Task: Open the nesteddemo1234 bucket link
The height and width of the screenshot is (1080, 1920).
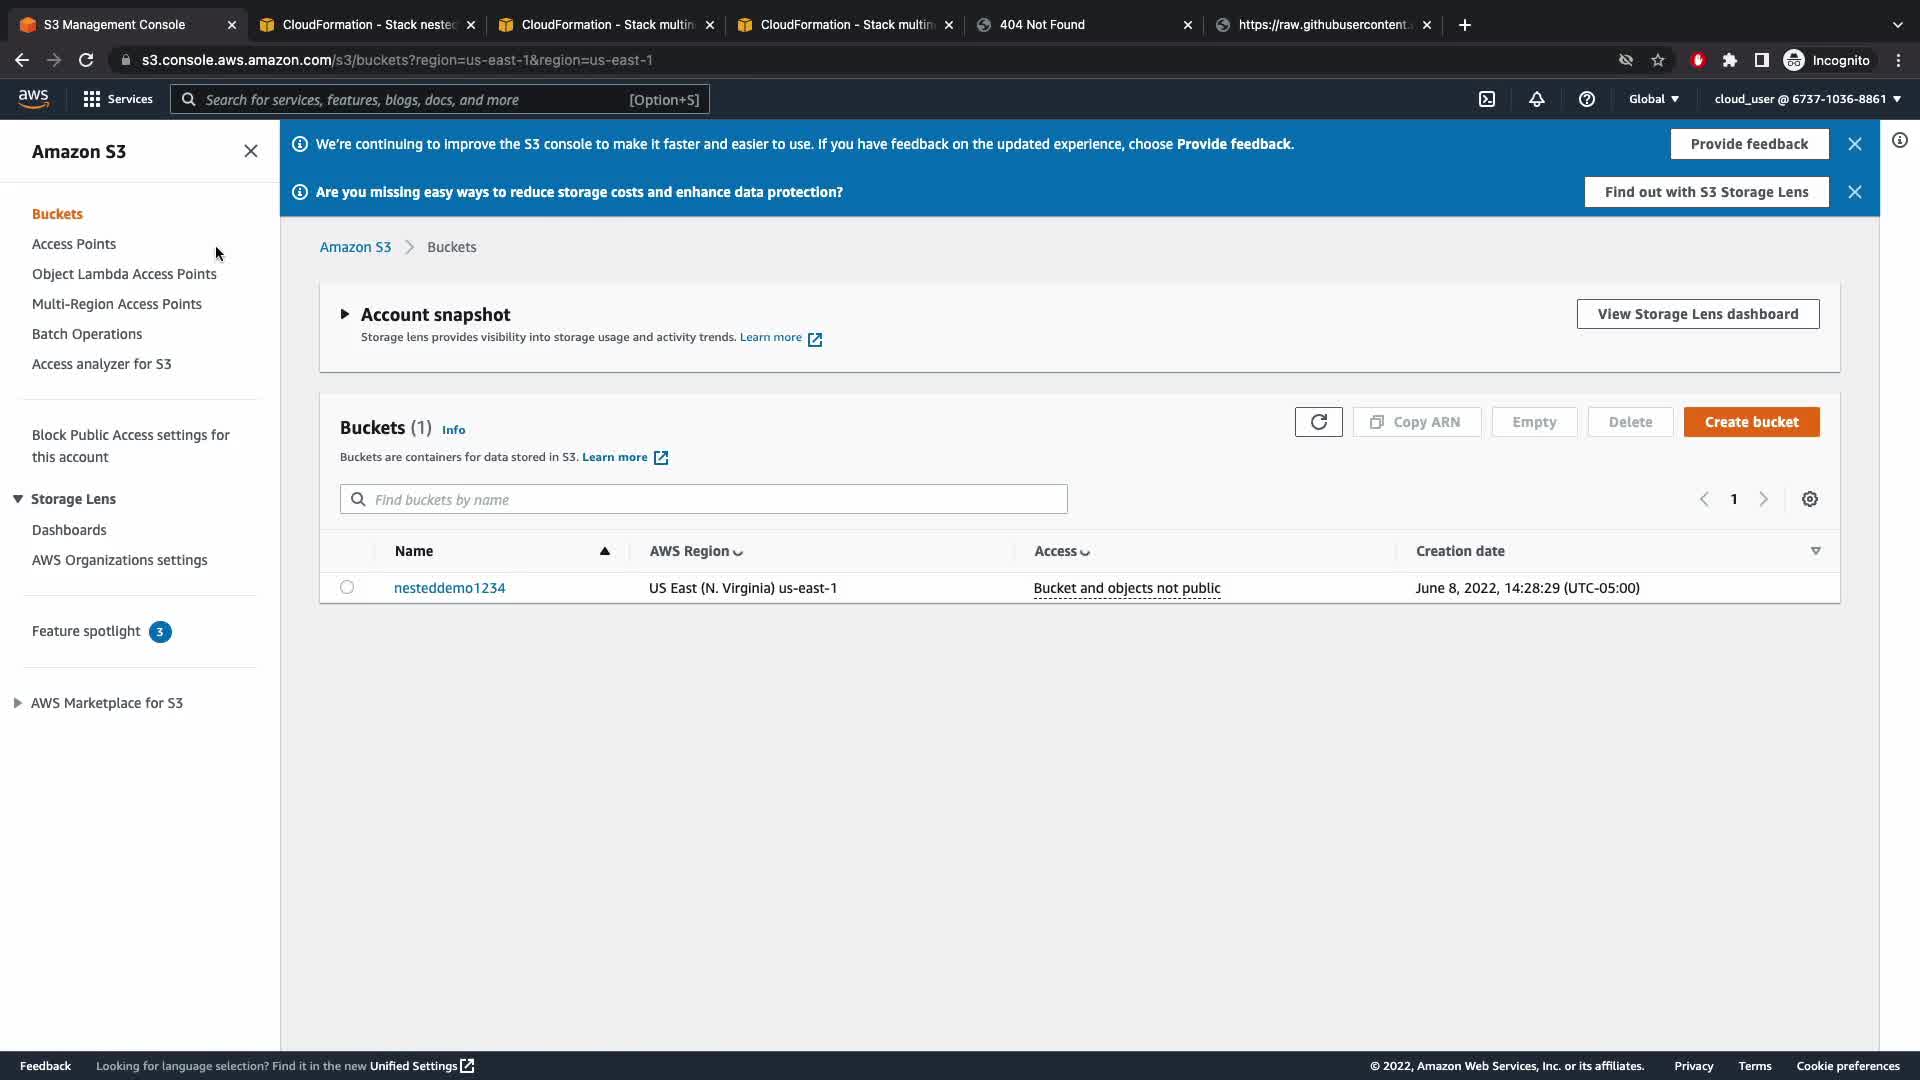Action: tap(450, 588)
